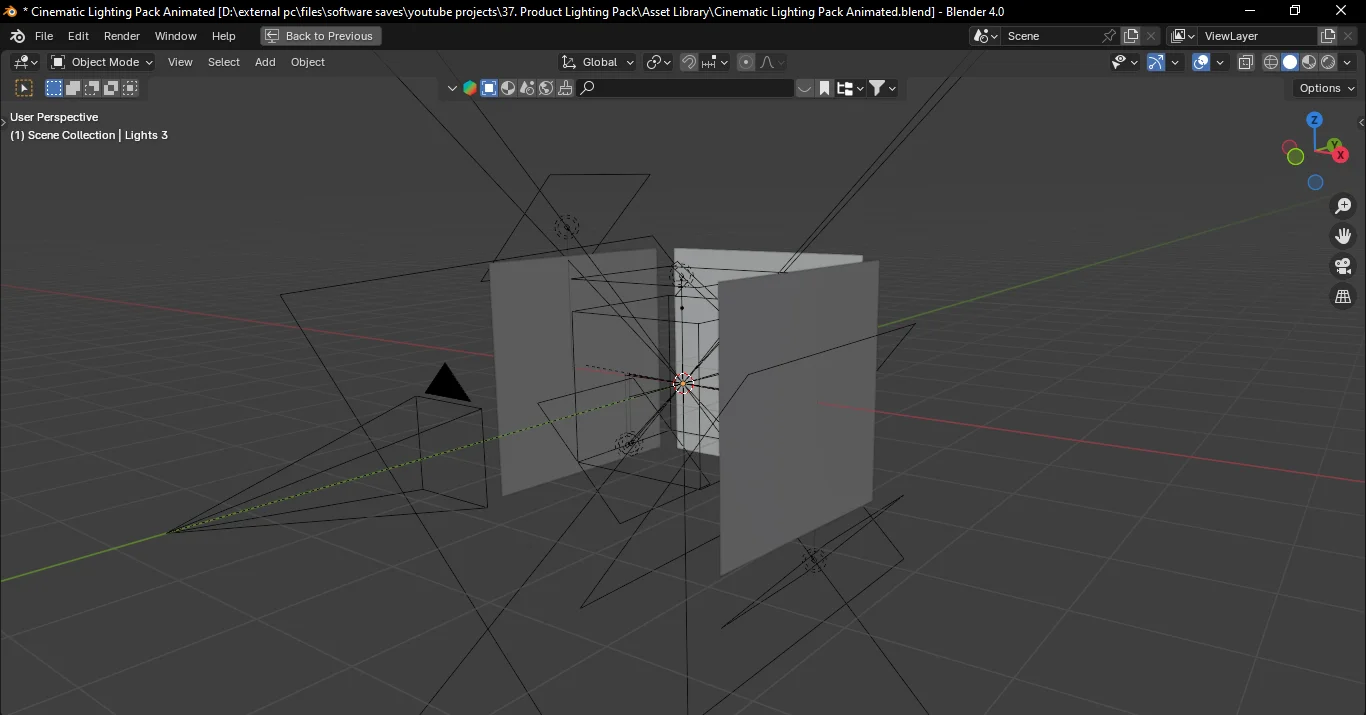Enable the proportional editing icon
Viewport: 1366px width, 715px height.
745,62
